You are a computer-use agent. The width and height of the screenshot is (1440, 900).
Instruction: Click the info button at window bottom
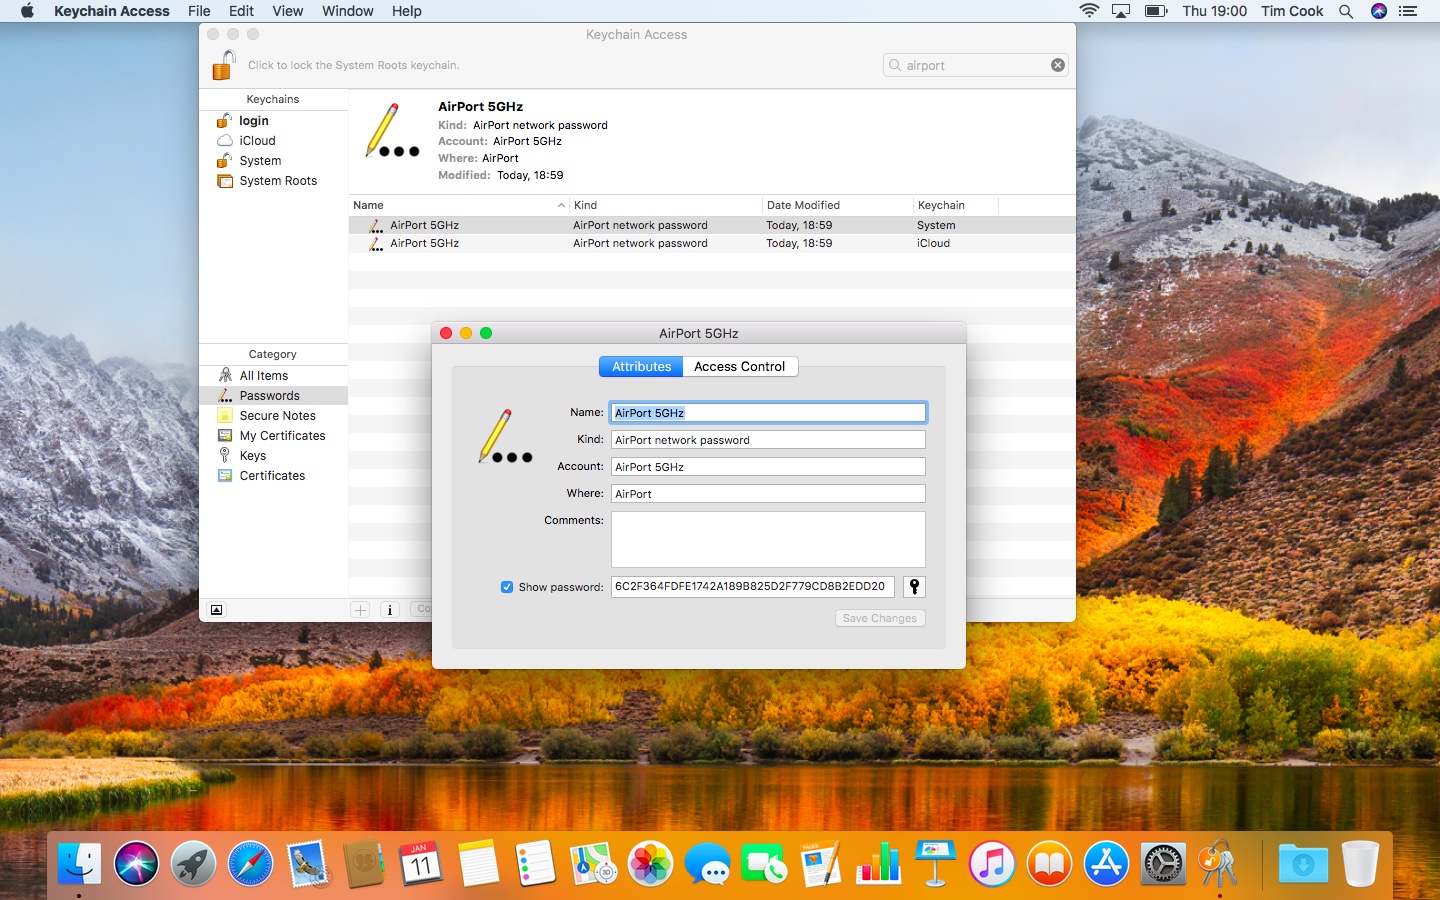coord(390,610)
